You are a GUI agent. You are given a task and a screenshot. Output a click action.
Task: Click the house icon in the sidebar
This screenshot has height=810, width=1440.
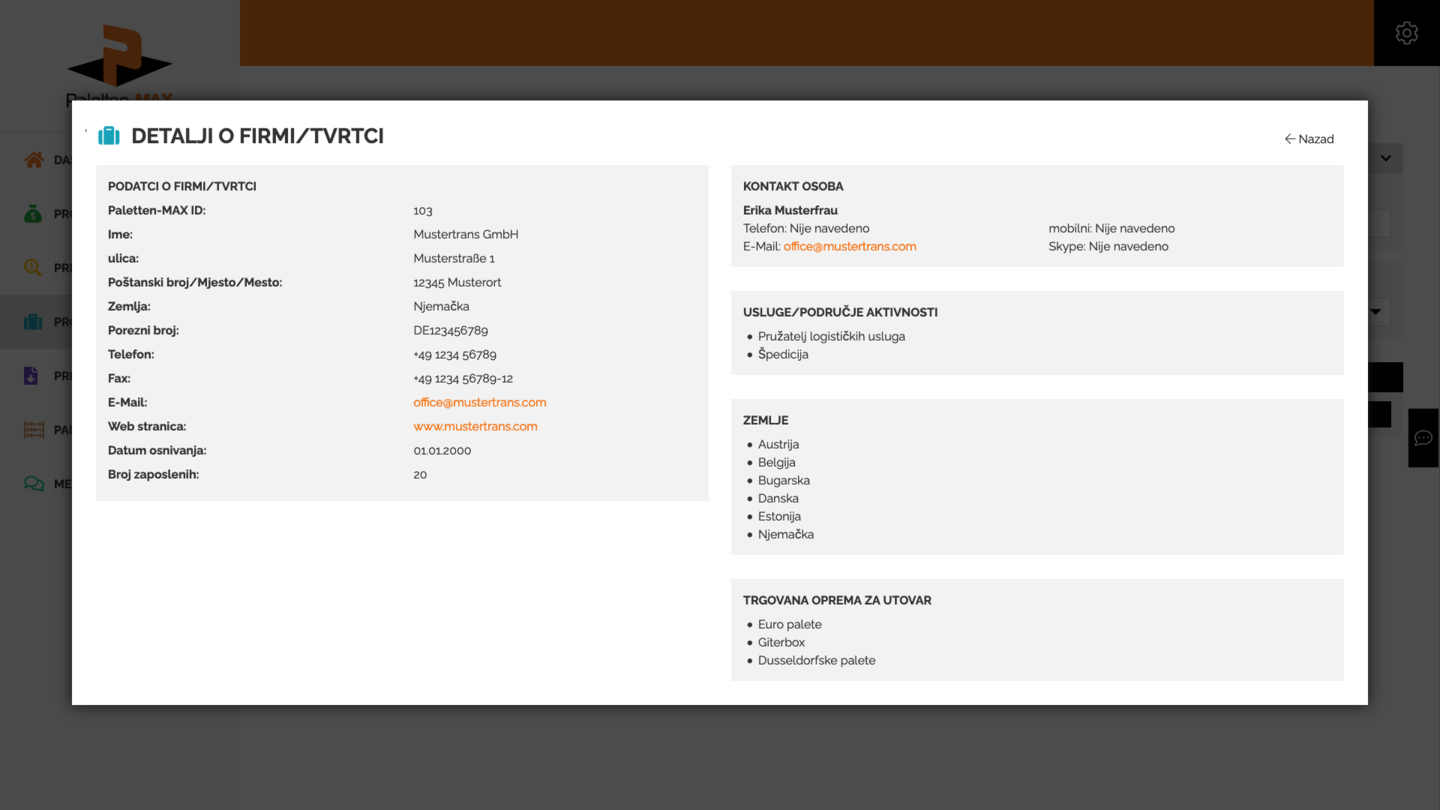pos(34,160)
